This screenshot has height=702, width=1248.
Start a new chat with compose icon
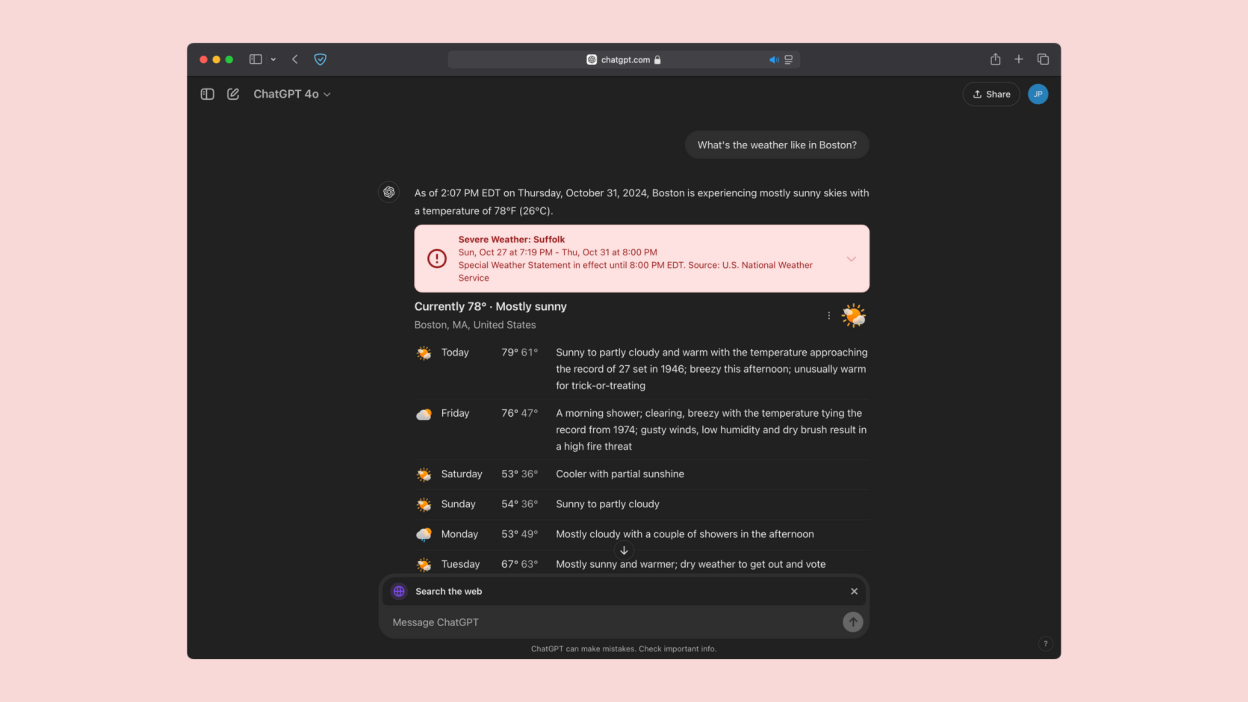[x=233, y=94]
